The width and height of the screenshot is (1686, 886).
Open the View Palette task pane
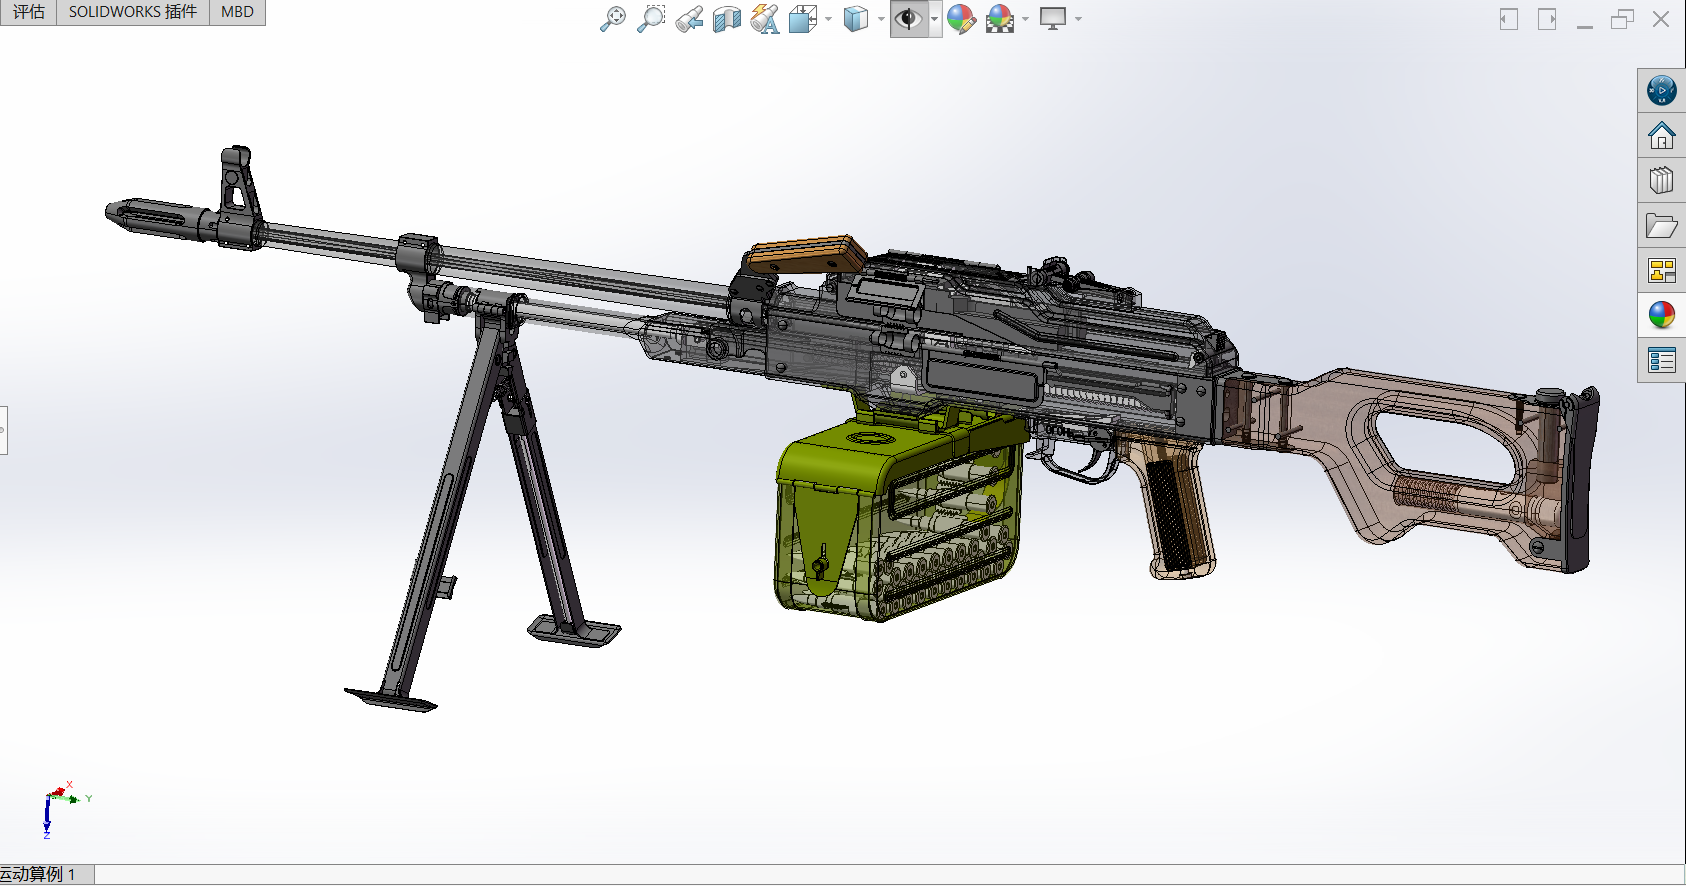point(1662,271)
